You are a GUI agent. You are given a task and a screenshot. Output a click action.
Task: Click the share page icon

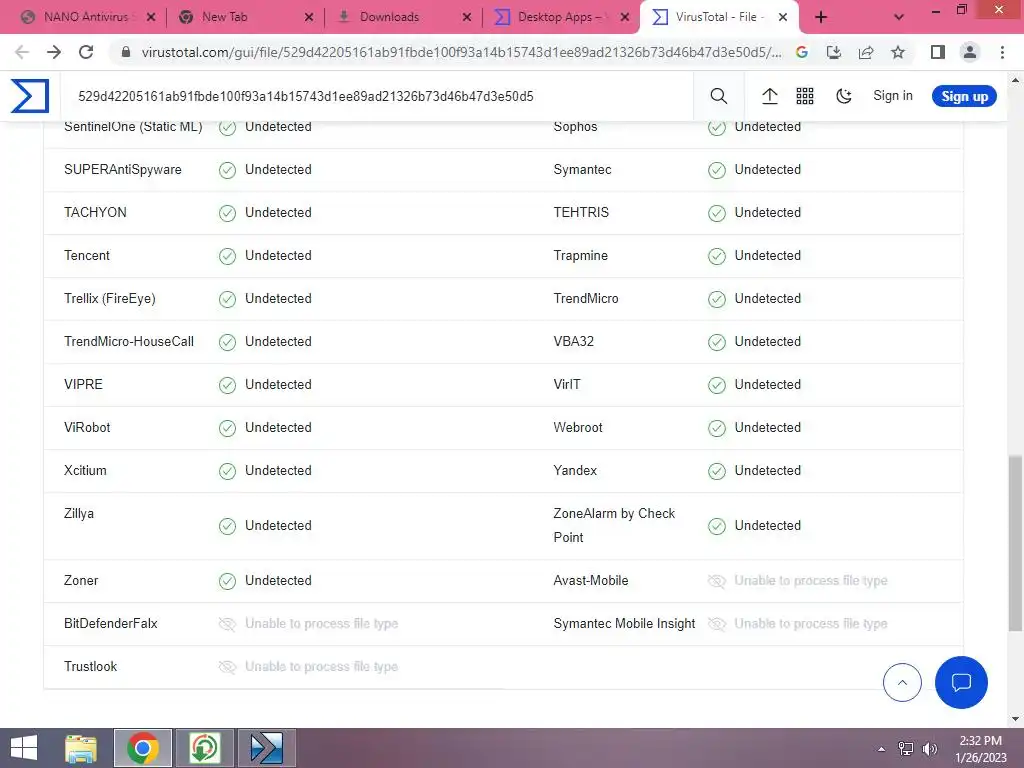coord(866,52)
